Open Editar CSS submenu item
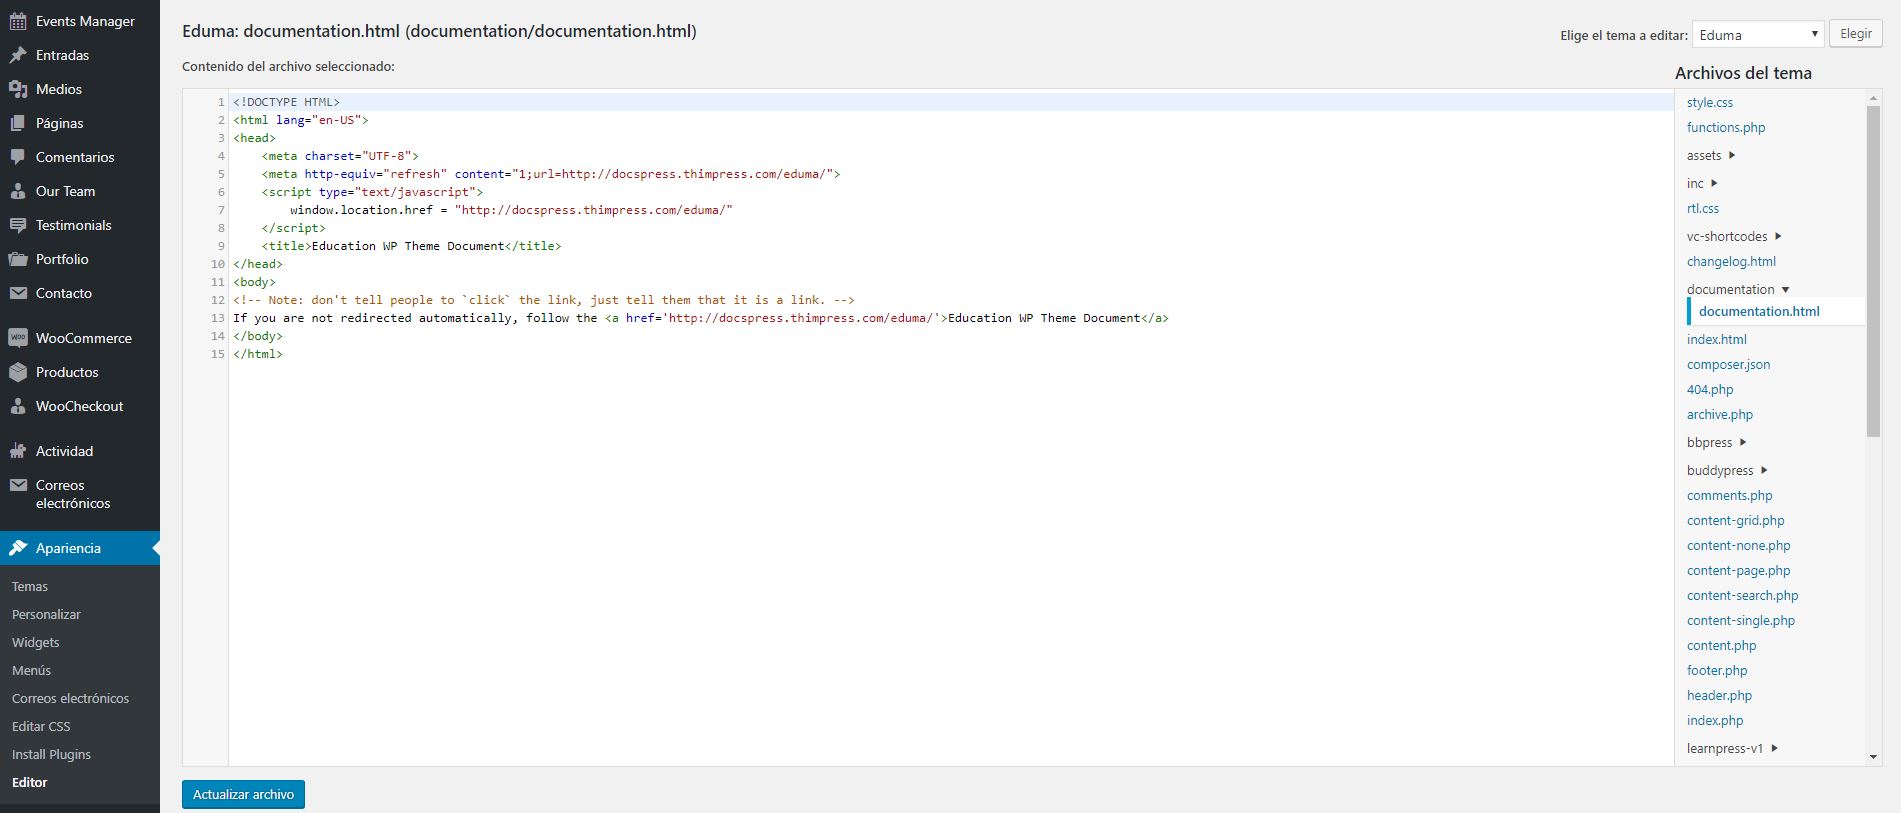 (41, 727)
